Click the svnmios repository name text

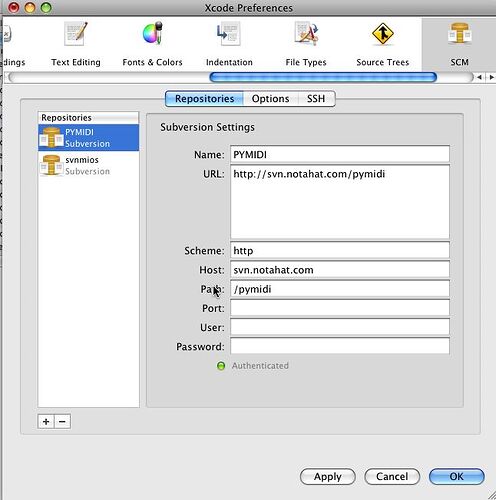tap(82, 160)
